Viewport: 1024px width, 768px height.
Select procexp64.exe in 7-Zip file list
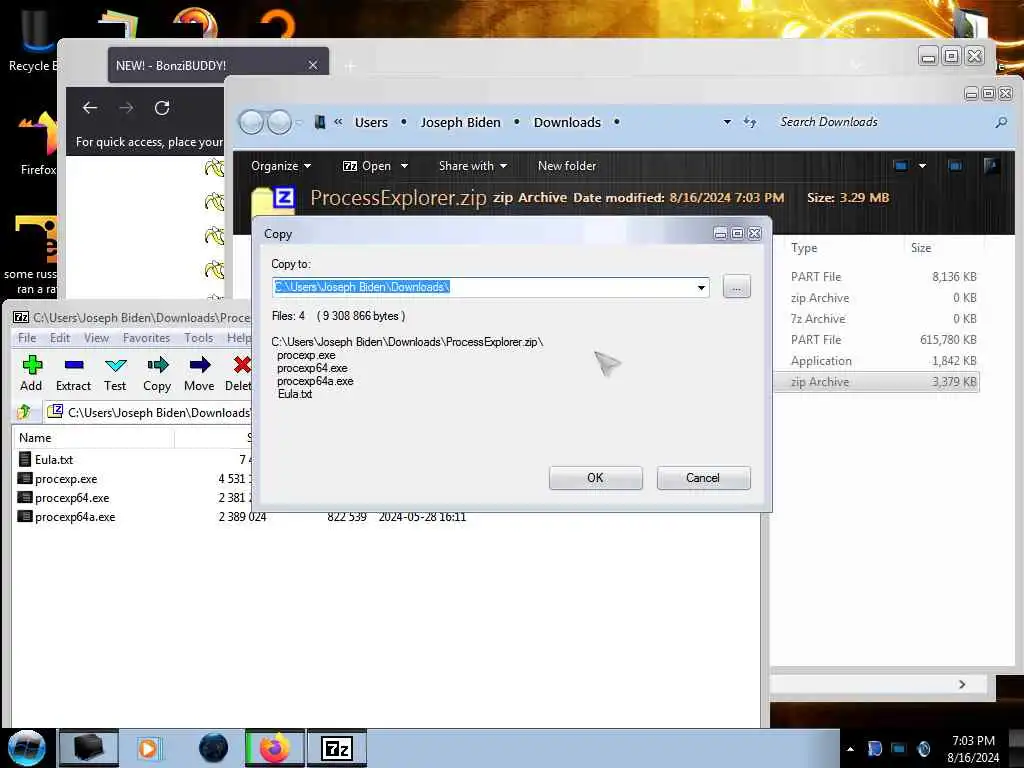pos(72,498)
